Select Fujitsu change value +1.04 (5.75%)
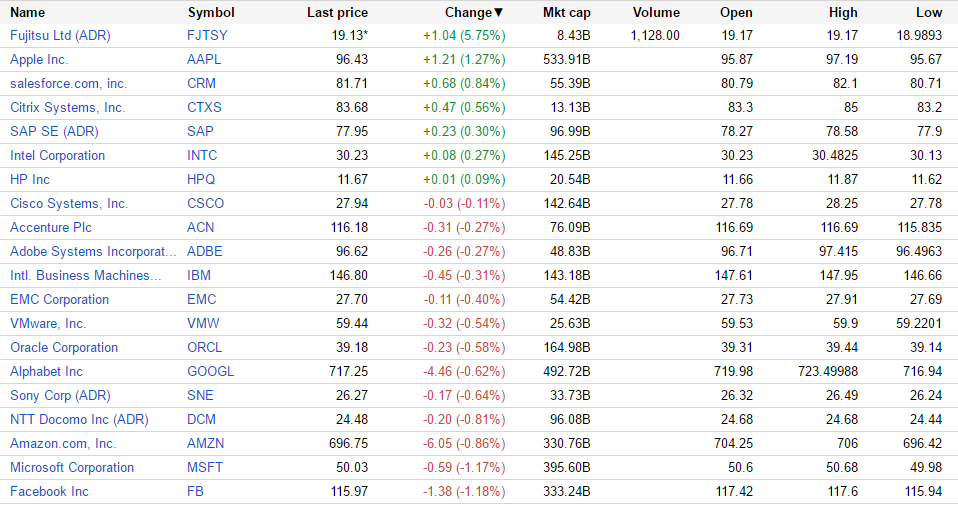This screenshot has width=958, height=506. point(464,35)
